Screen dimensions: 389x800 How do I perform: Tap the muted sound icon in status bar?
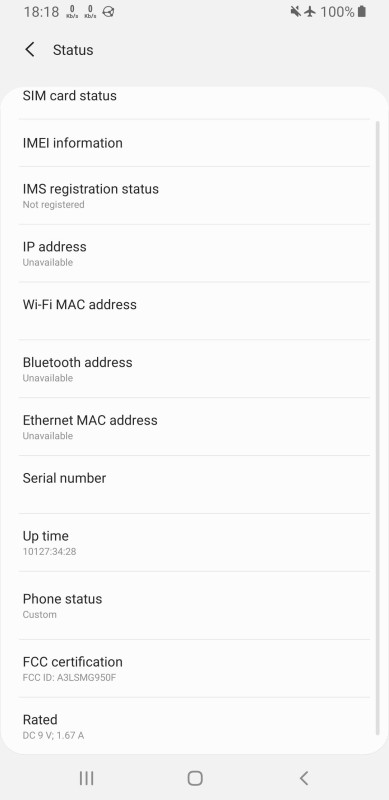[296, 11]
